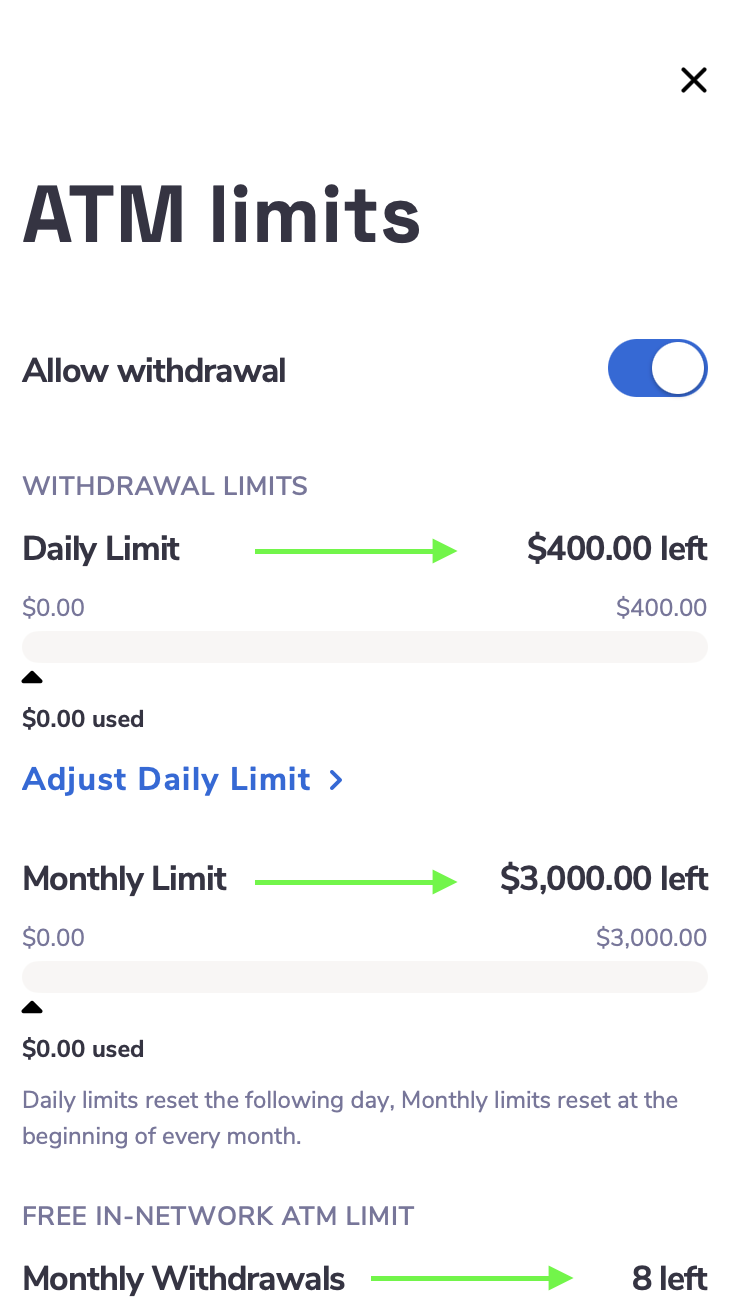Select the $3,000.00 left amount
Image resolution: width=734 pixels, height=1312 pixels.
coord(604,879)
